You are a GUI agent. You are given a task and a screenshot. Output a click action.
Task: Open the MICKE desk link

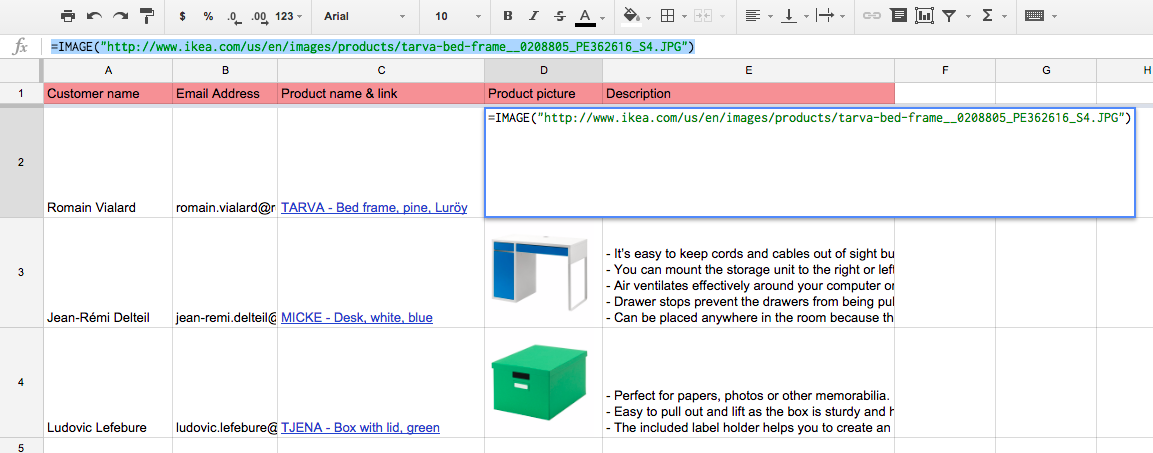[x=357, y=318]
